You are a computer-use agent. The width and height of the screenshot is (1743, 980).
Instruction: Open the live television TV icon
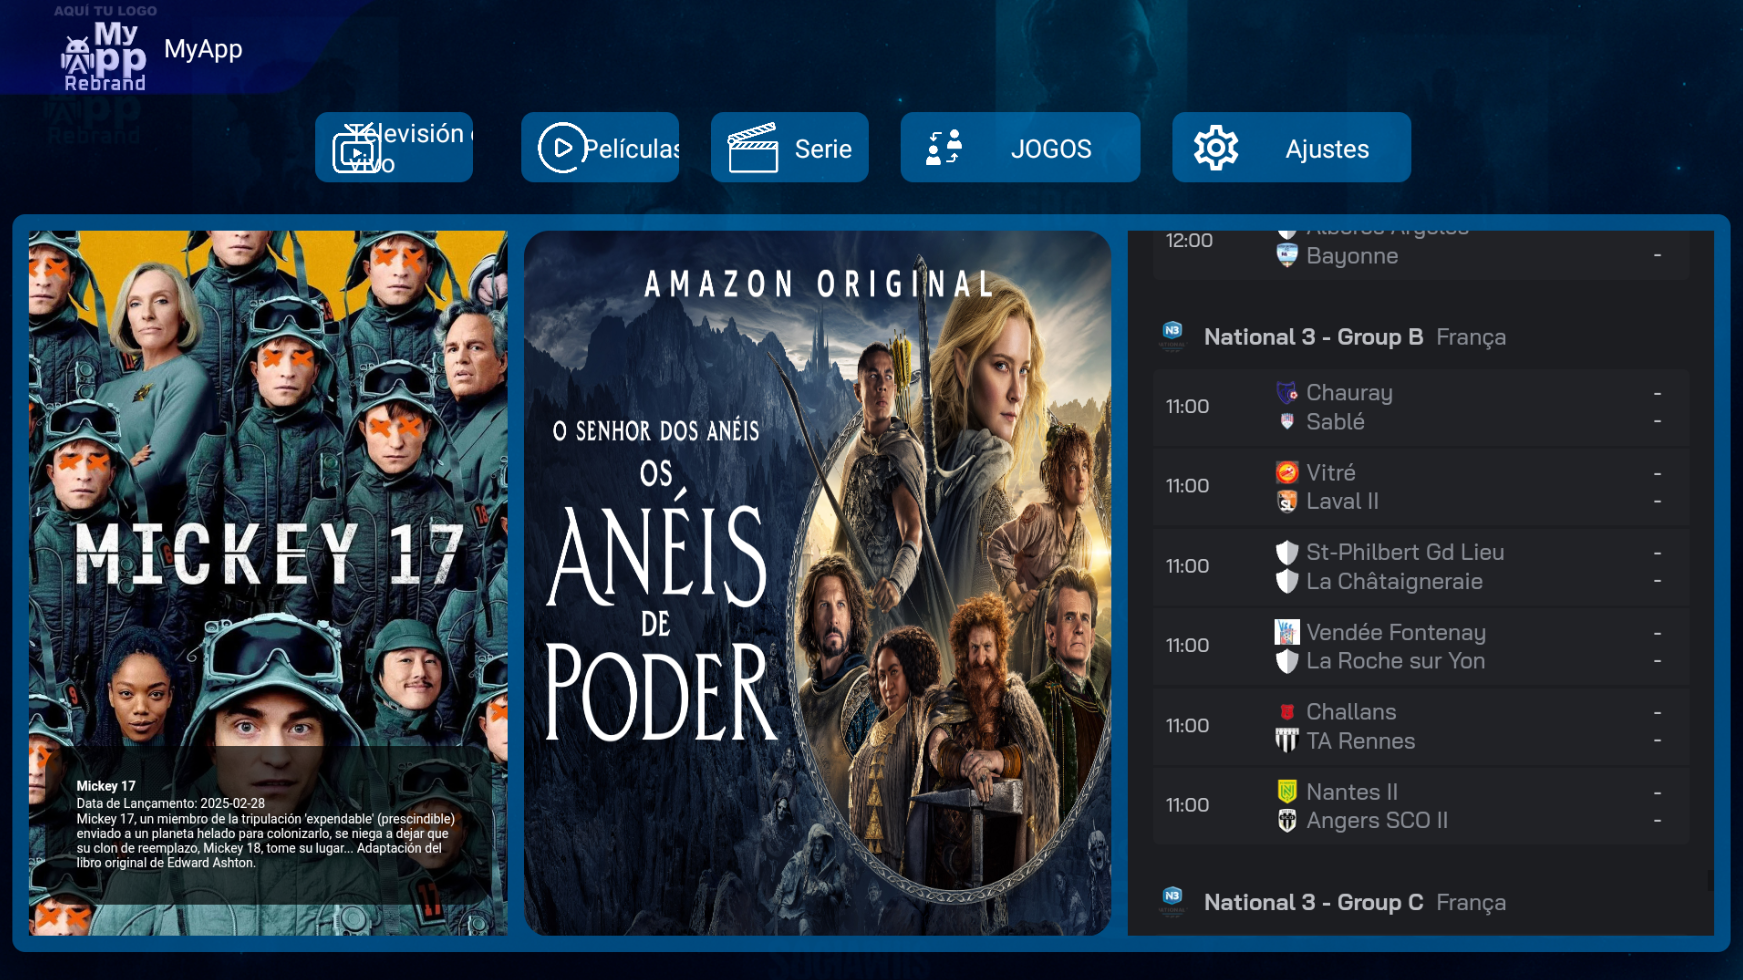[x=357, y=150]
